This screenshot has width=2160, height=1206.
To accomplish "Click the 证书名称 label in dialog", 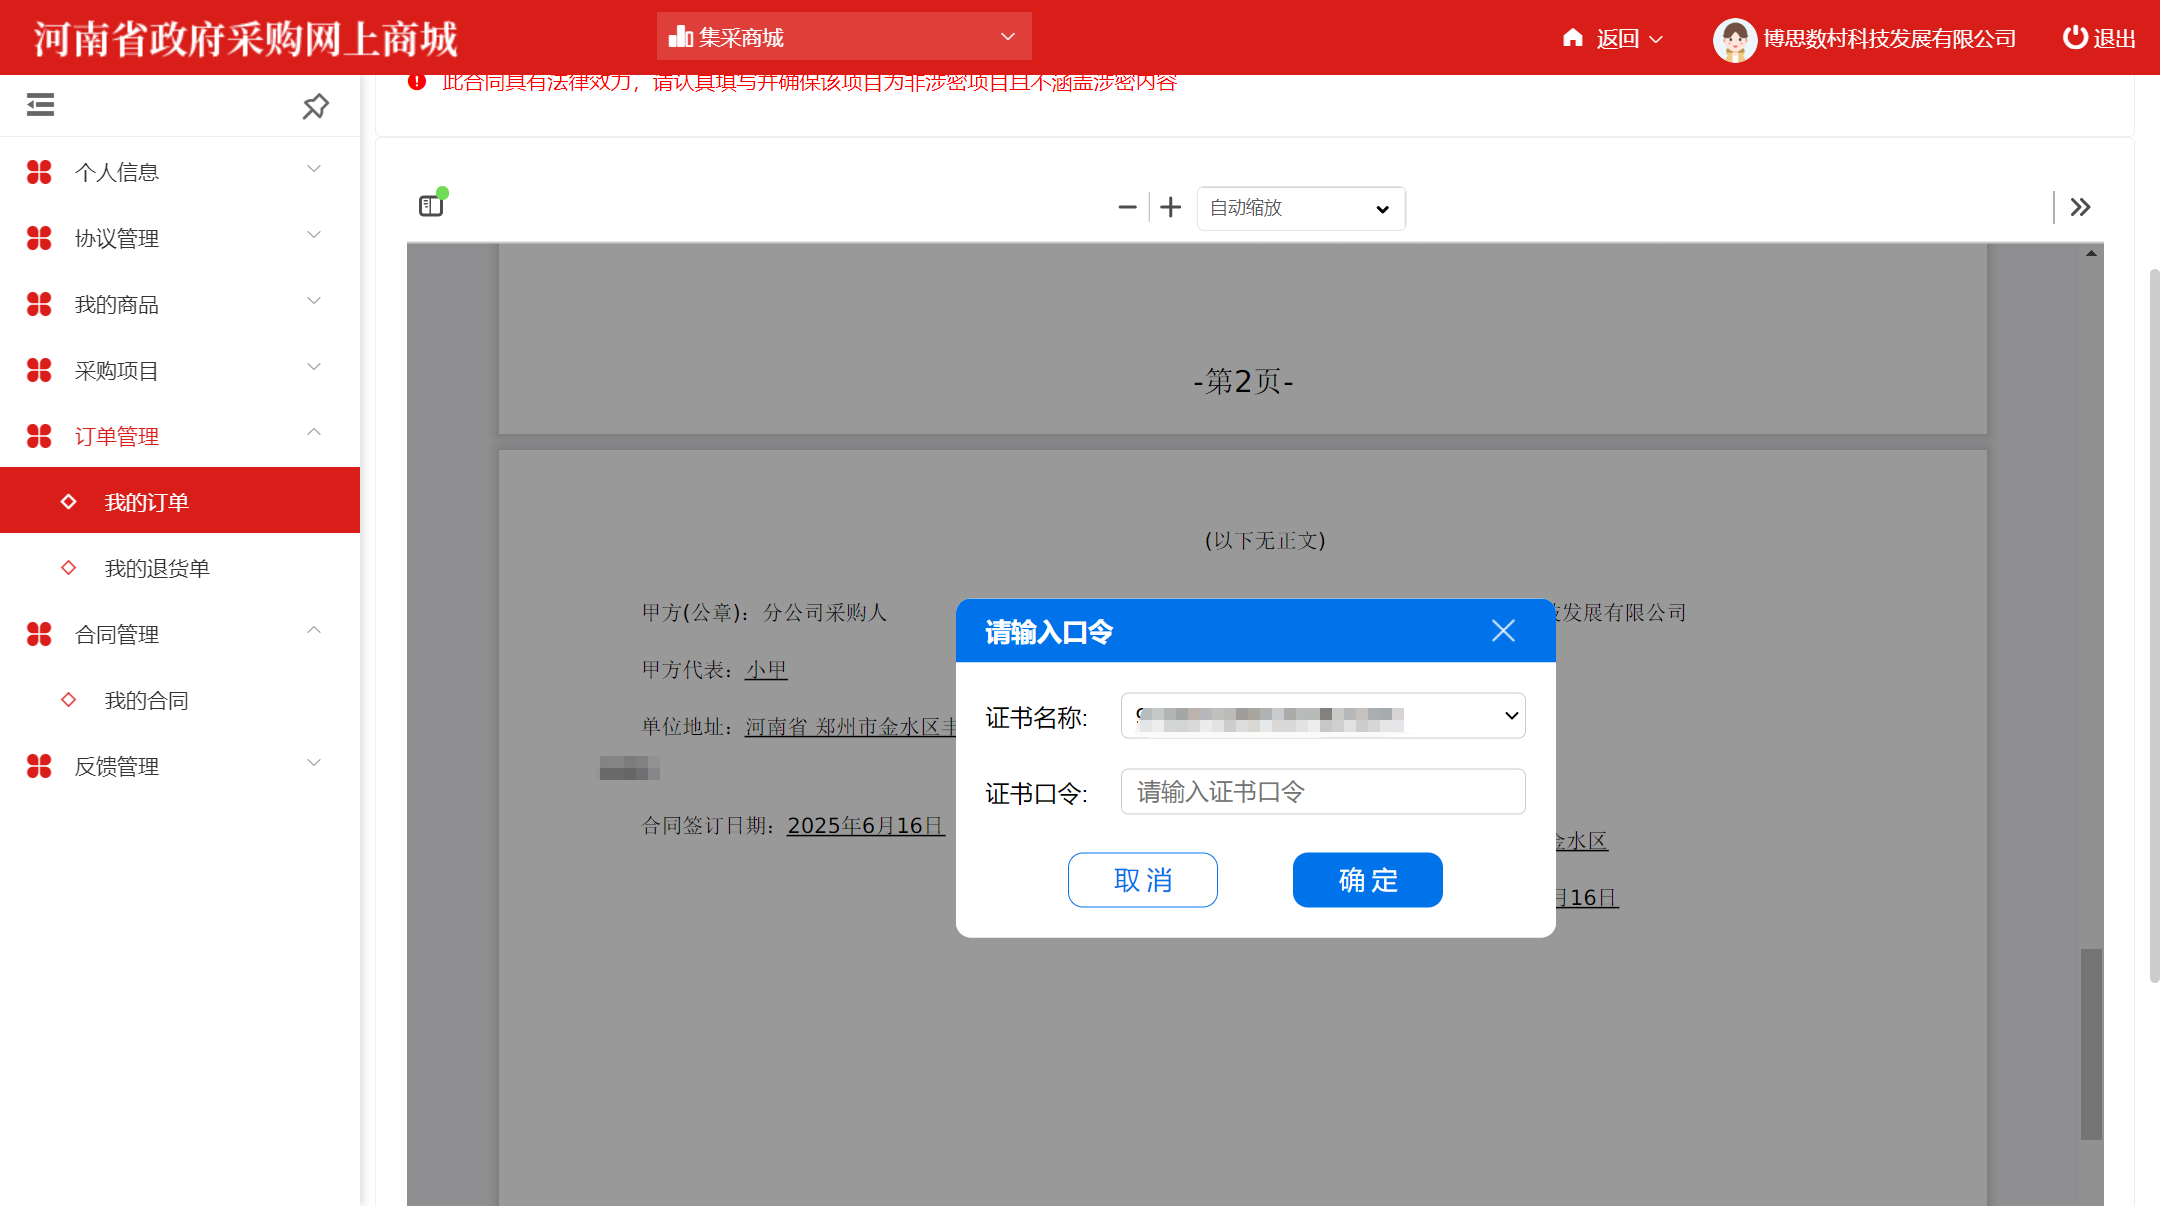I will (x=1036, y=717).
